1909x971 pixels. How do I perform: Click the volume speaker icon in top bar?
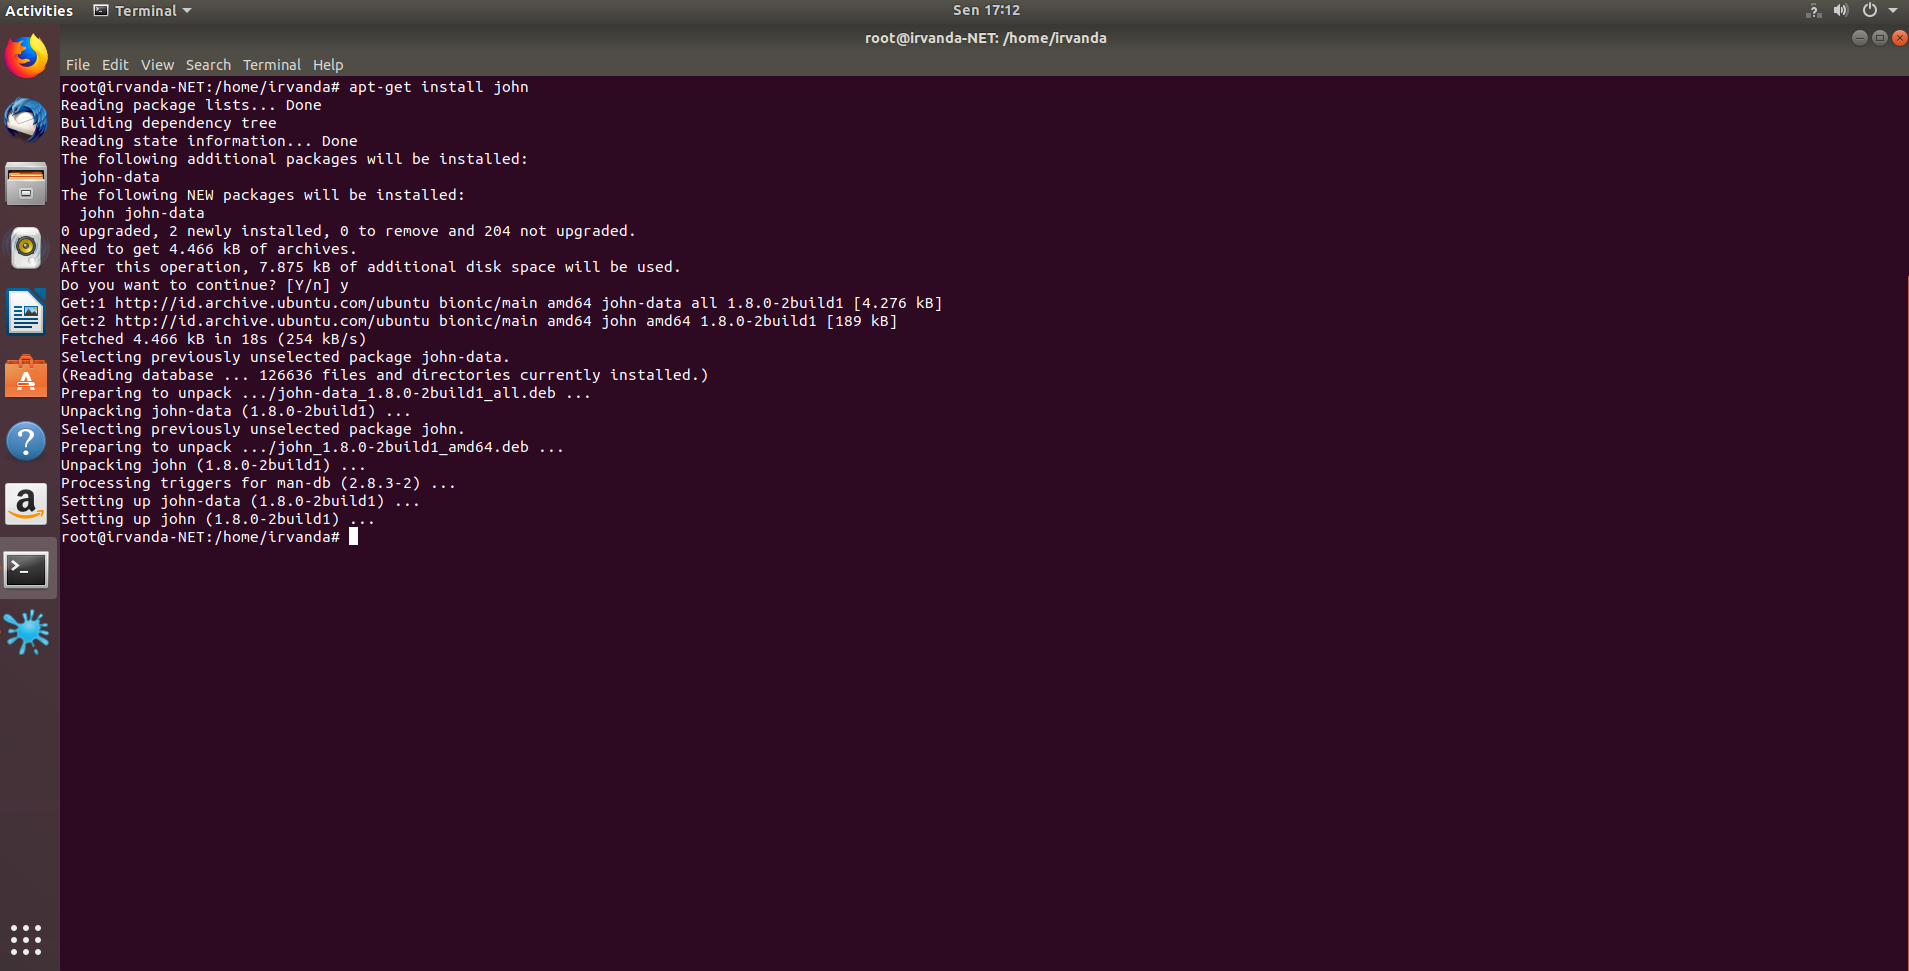point(1841,11)
